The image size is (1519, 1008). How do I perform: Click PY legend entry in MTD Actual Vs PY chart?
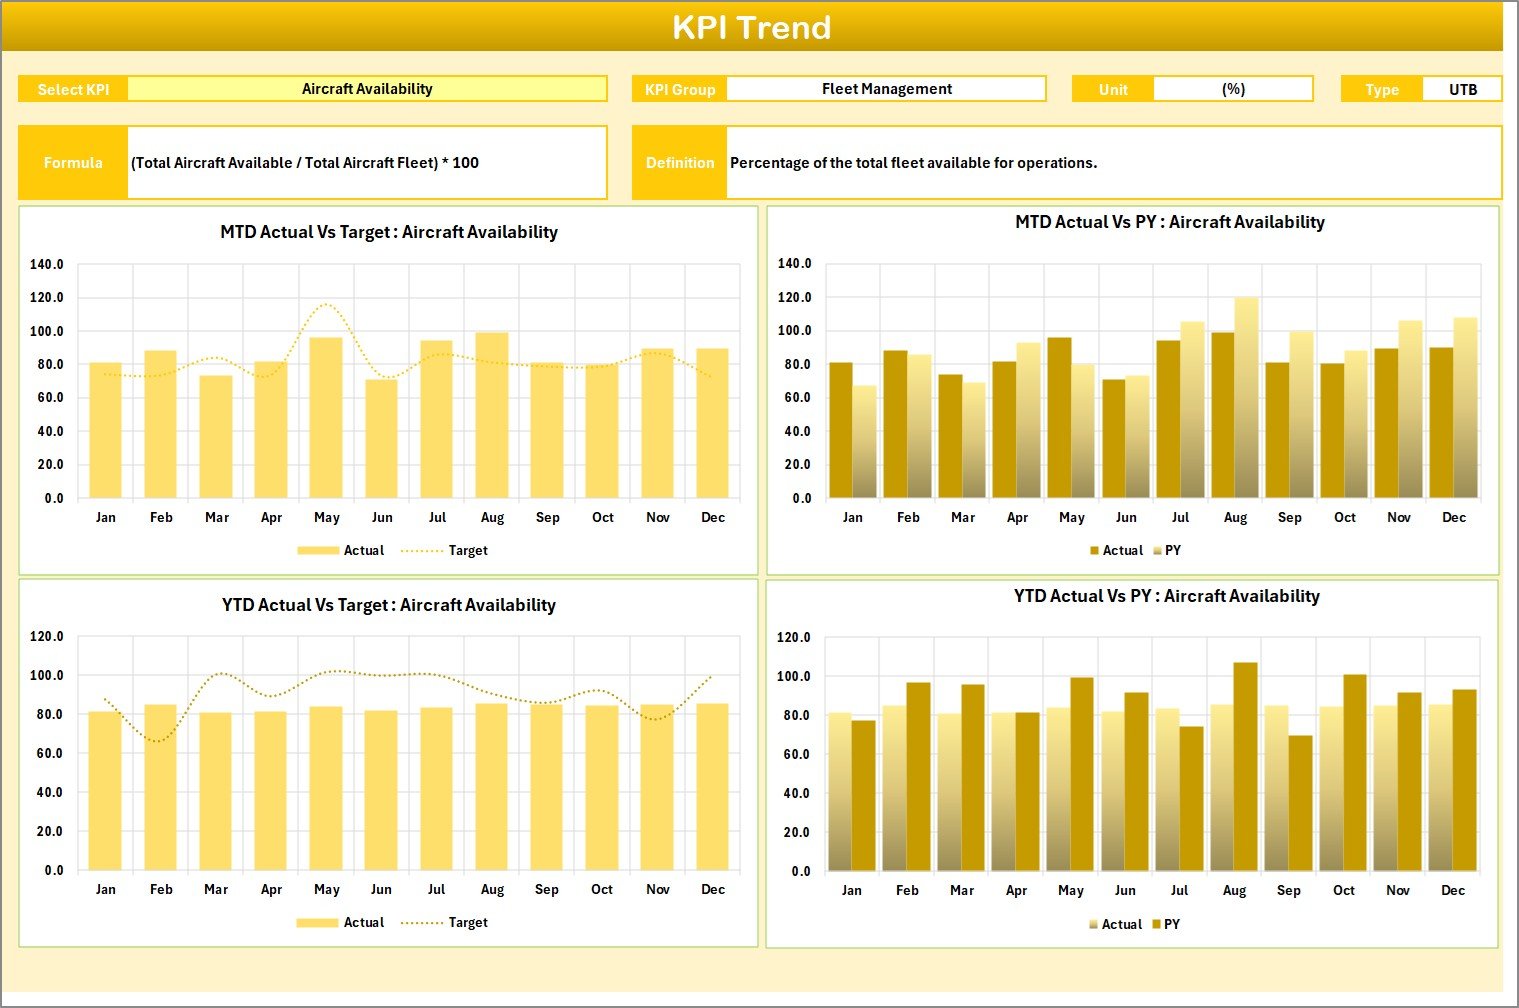(x=1172, y=551)
